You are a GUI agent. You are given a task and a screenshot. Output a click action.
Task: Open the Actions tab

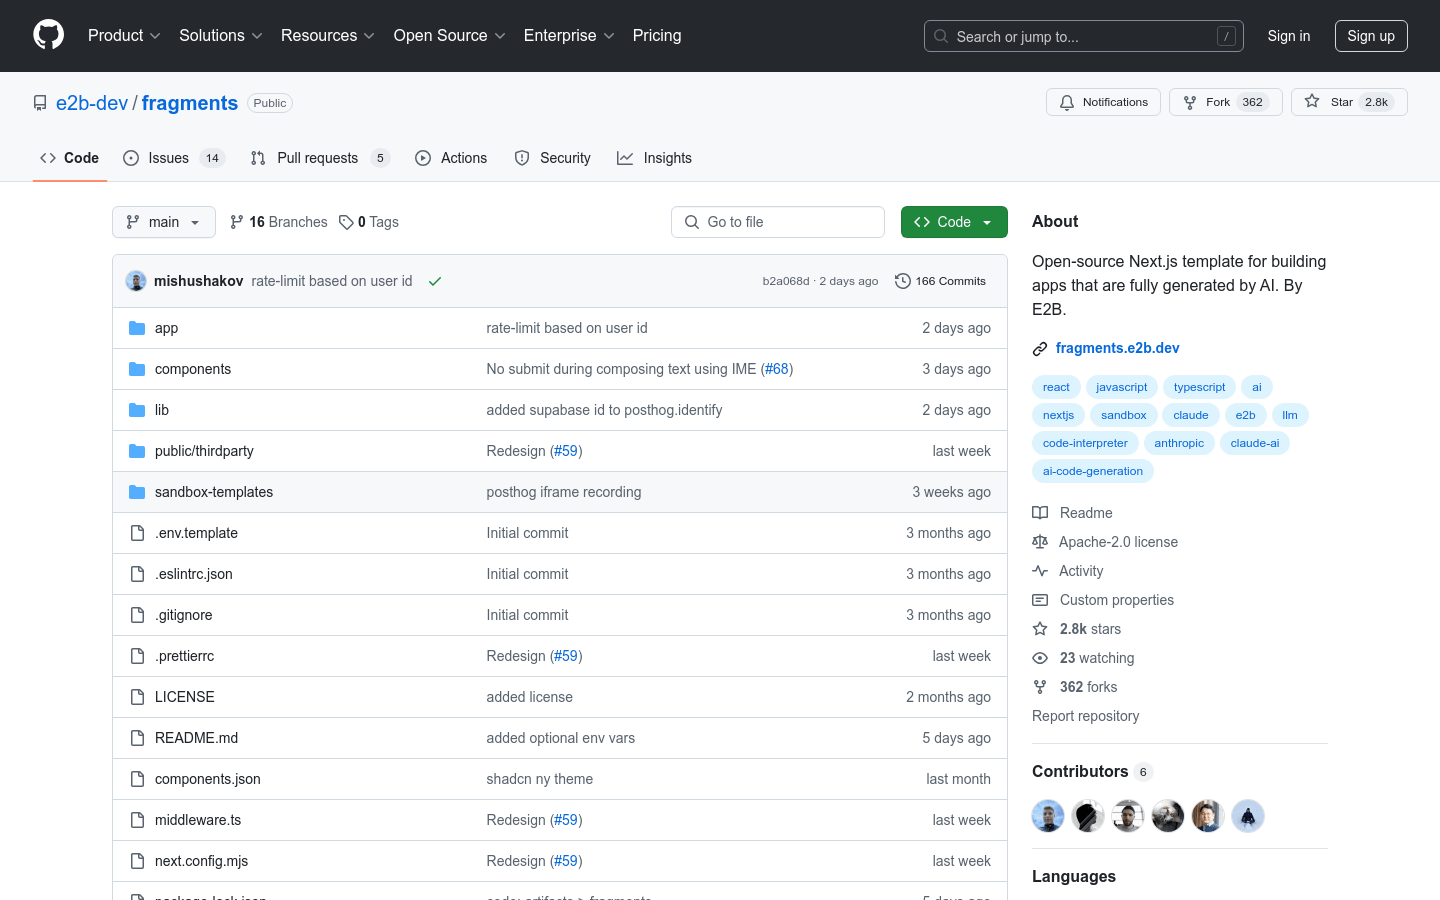[451, 158]
